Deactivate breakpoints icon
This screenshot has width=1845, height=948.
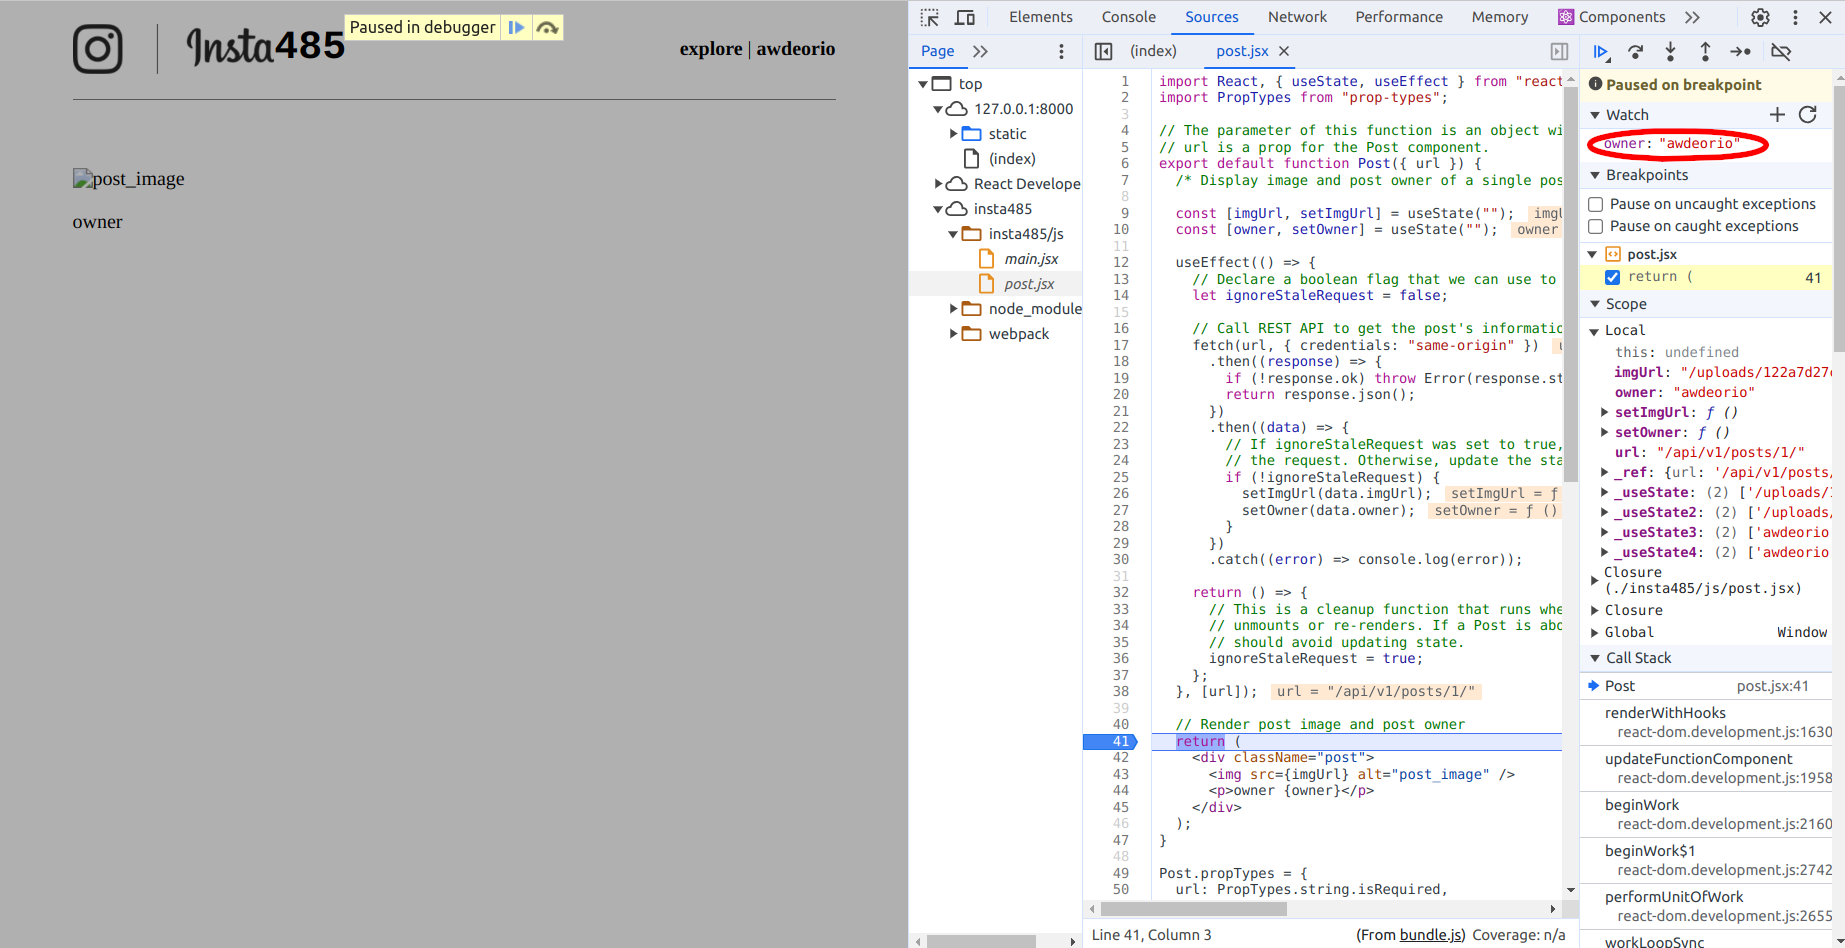tap(1780, 51)
